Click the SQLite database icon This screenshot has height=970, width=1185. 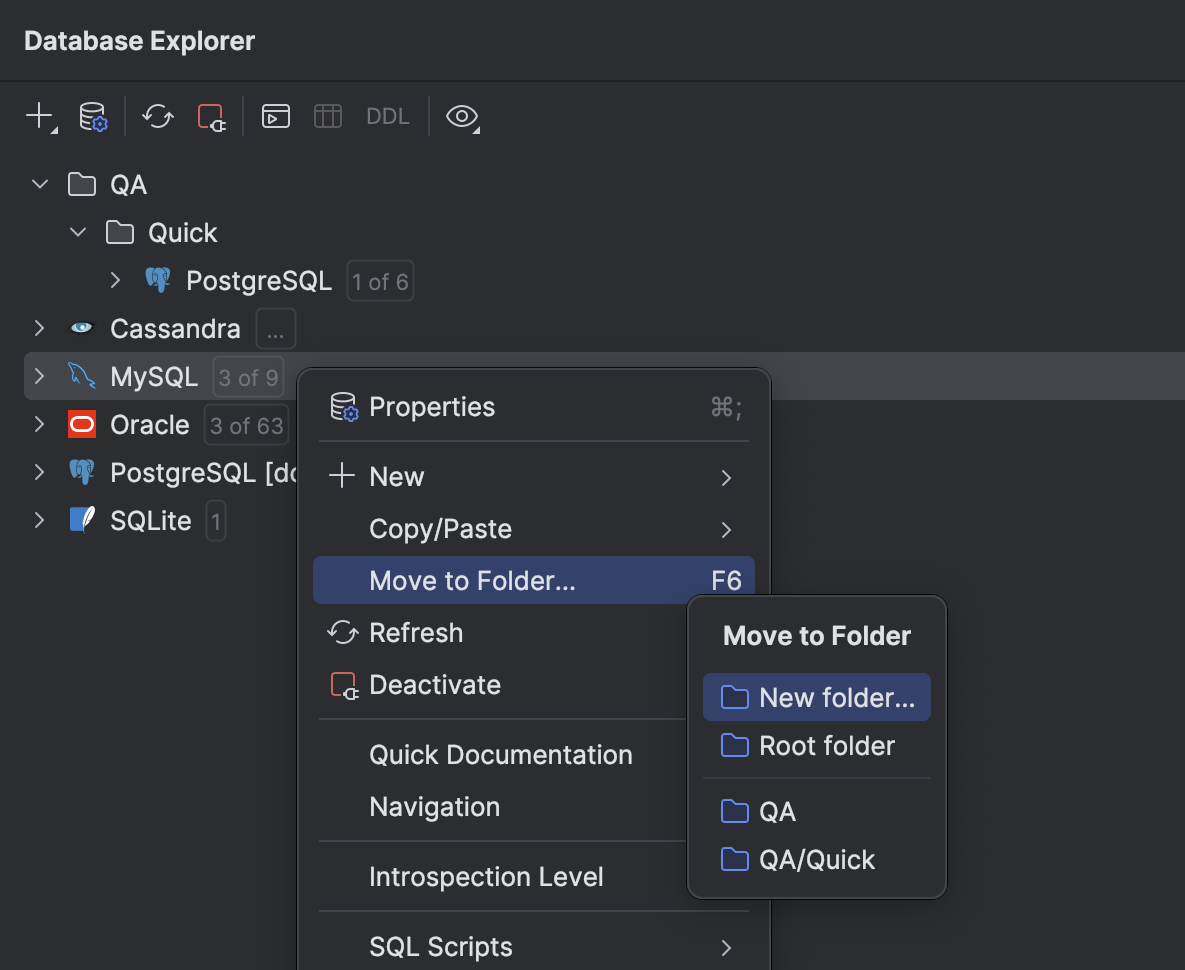coord(80,520)
